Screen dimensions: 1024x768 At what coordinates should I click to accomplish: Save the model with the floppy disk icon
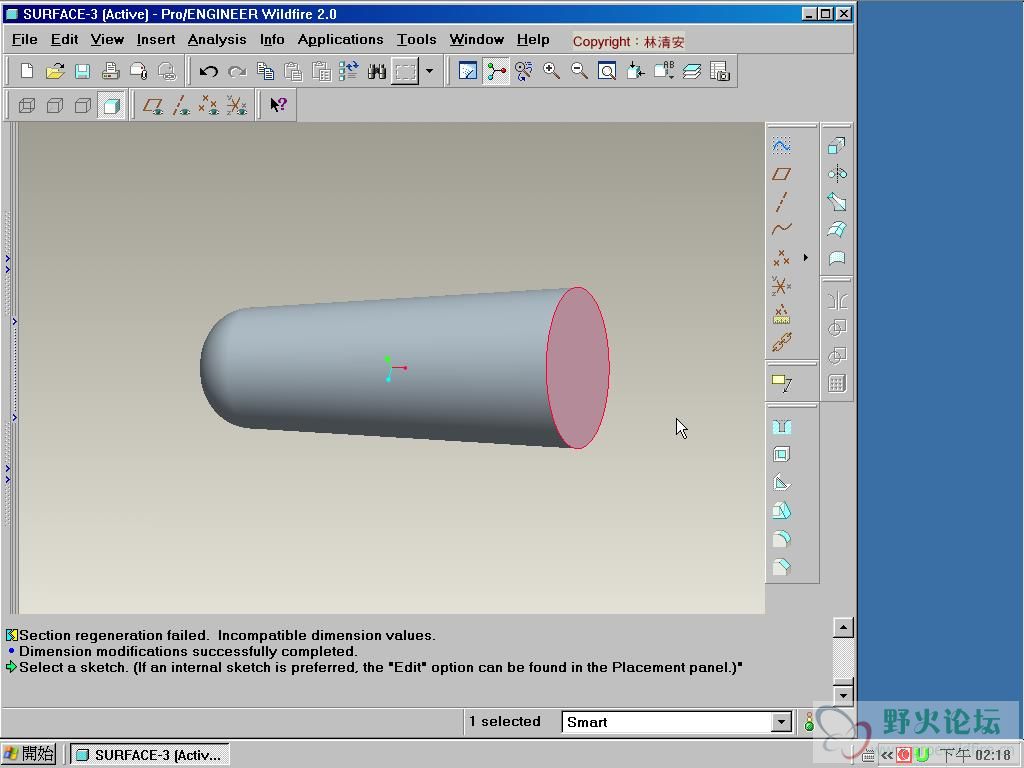coord(82,71)
